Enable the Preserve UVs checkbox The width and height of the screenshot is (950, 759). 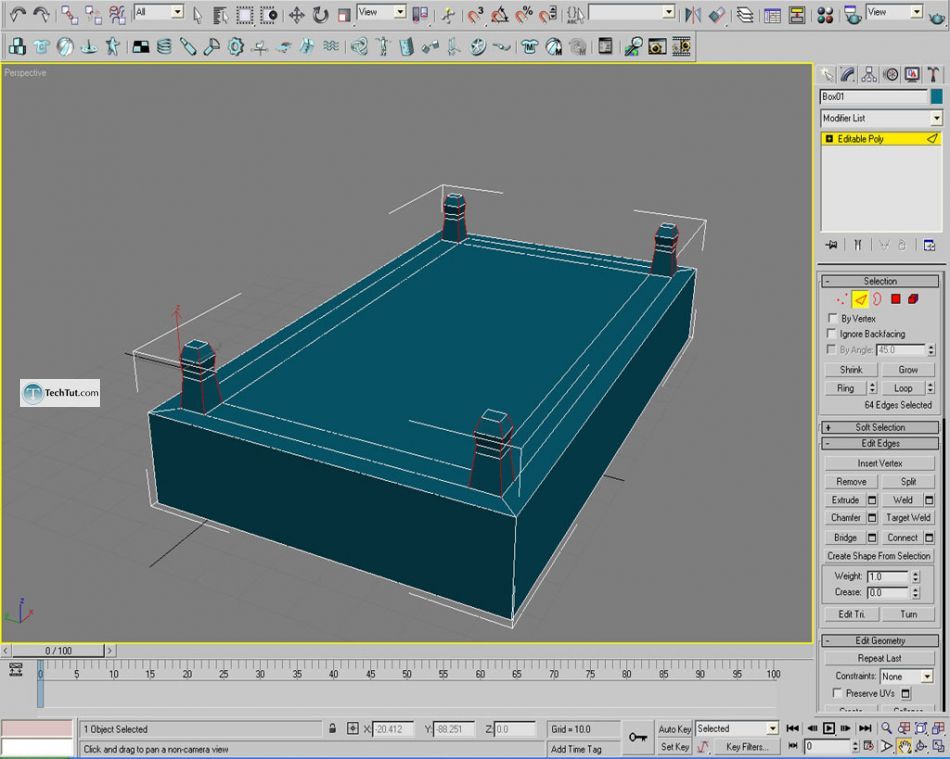[837, 692]
